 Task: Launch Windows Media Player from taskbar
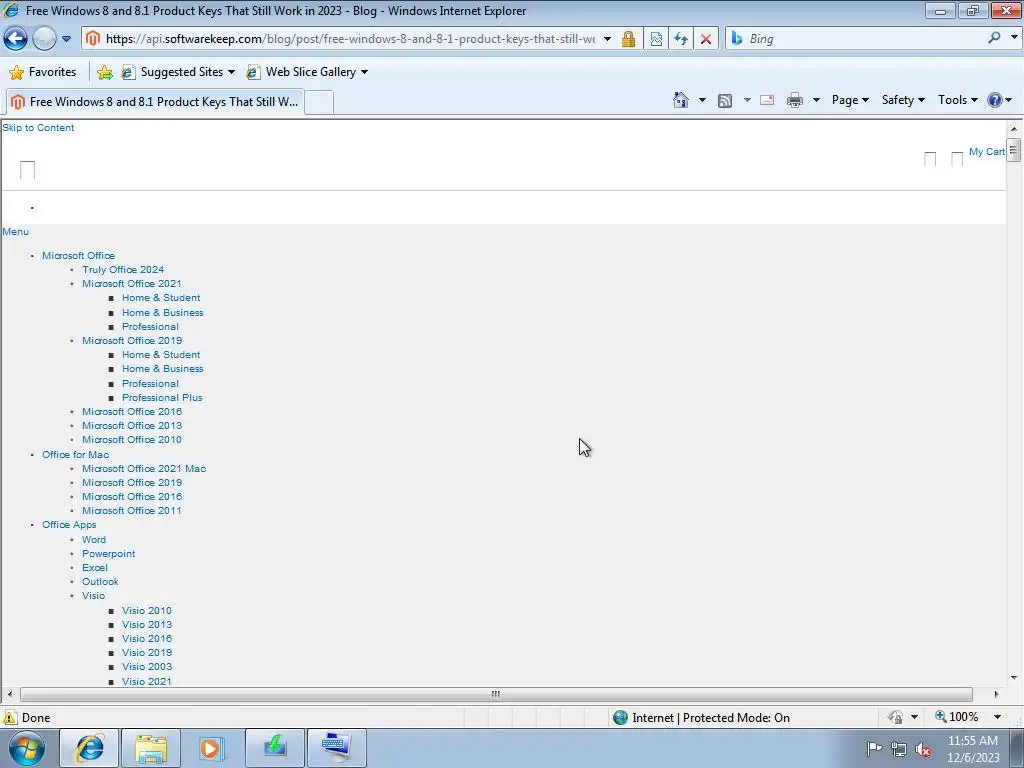pos(212,748)
